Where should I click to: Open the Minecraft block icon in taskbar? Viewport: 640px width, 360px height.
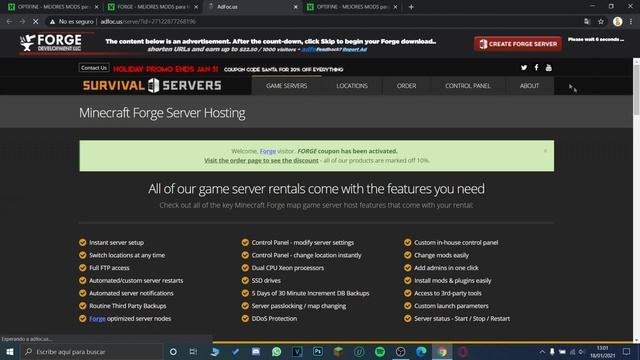(338, 351)
